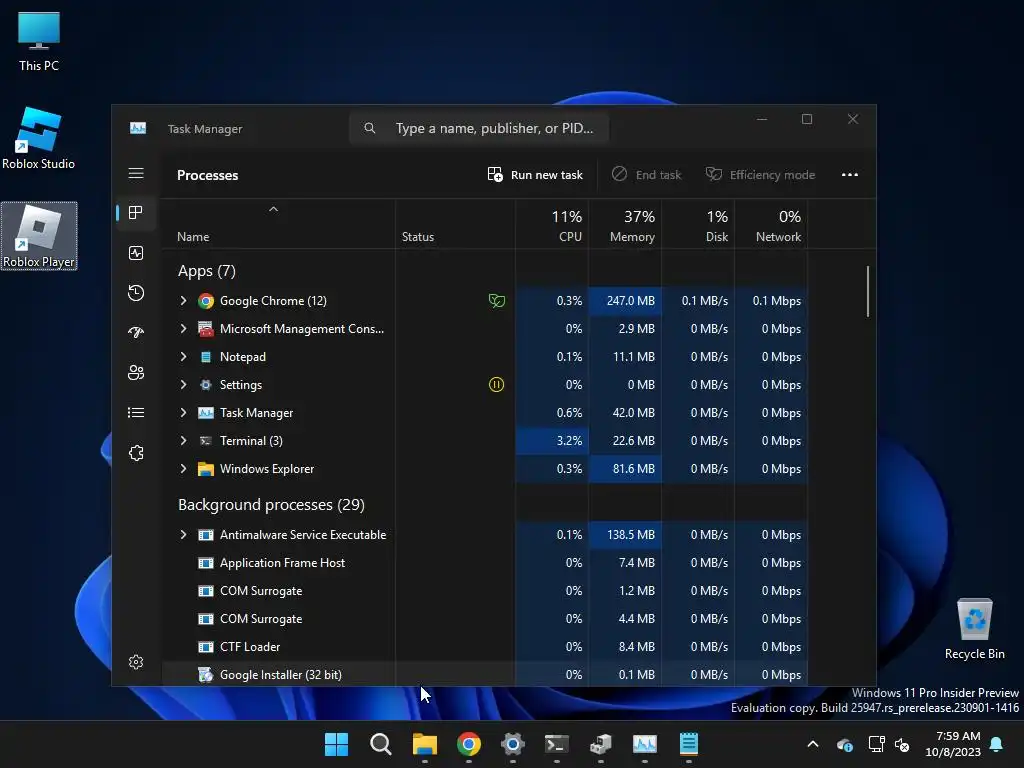Click the Task Manager title bar app icon
Screen dimensions: 1024x768
pyautogui.click(x=138, y=128)
